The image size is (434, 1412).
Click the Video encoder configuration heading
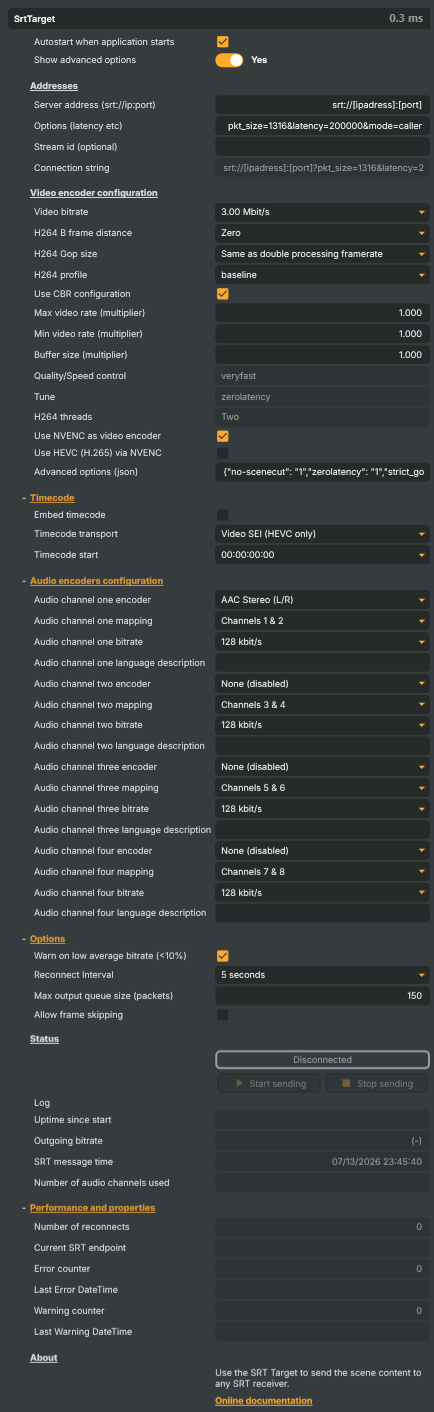click(94, 192)
